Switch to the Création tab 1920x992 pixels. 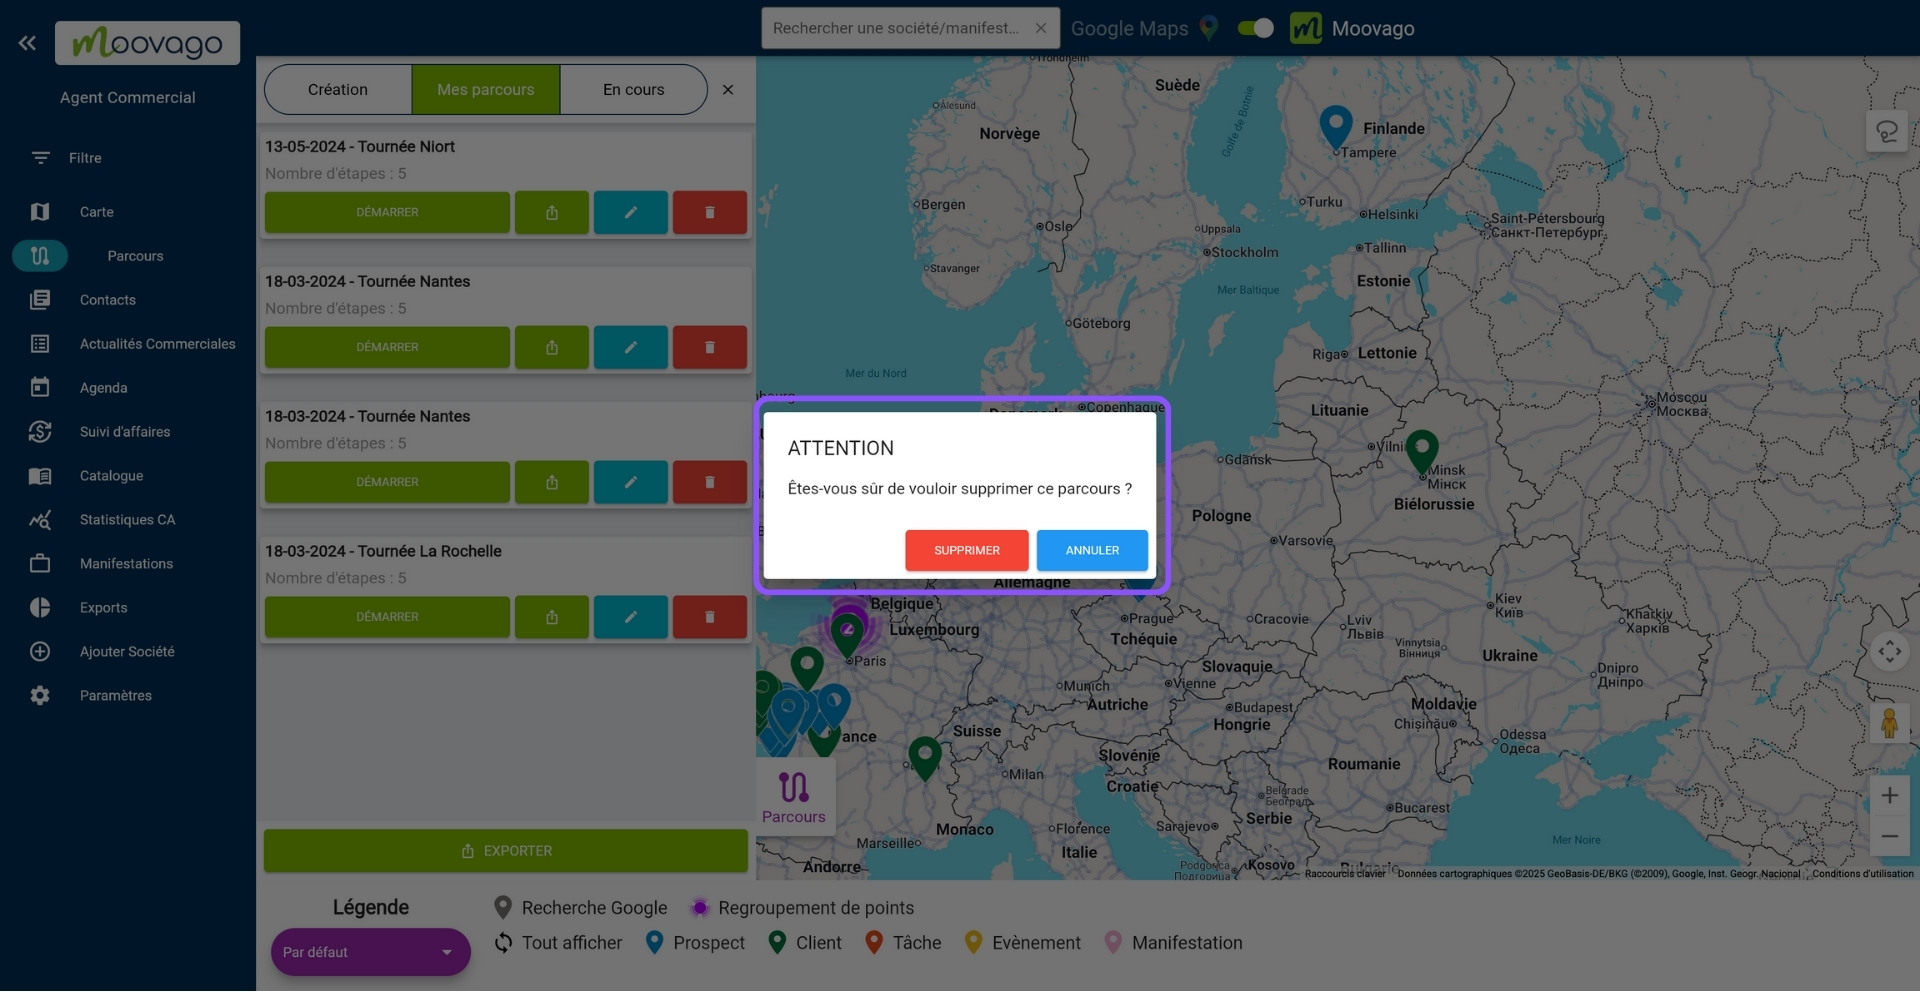(337, 89)
